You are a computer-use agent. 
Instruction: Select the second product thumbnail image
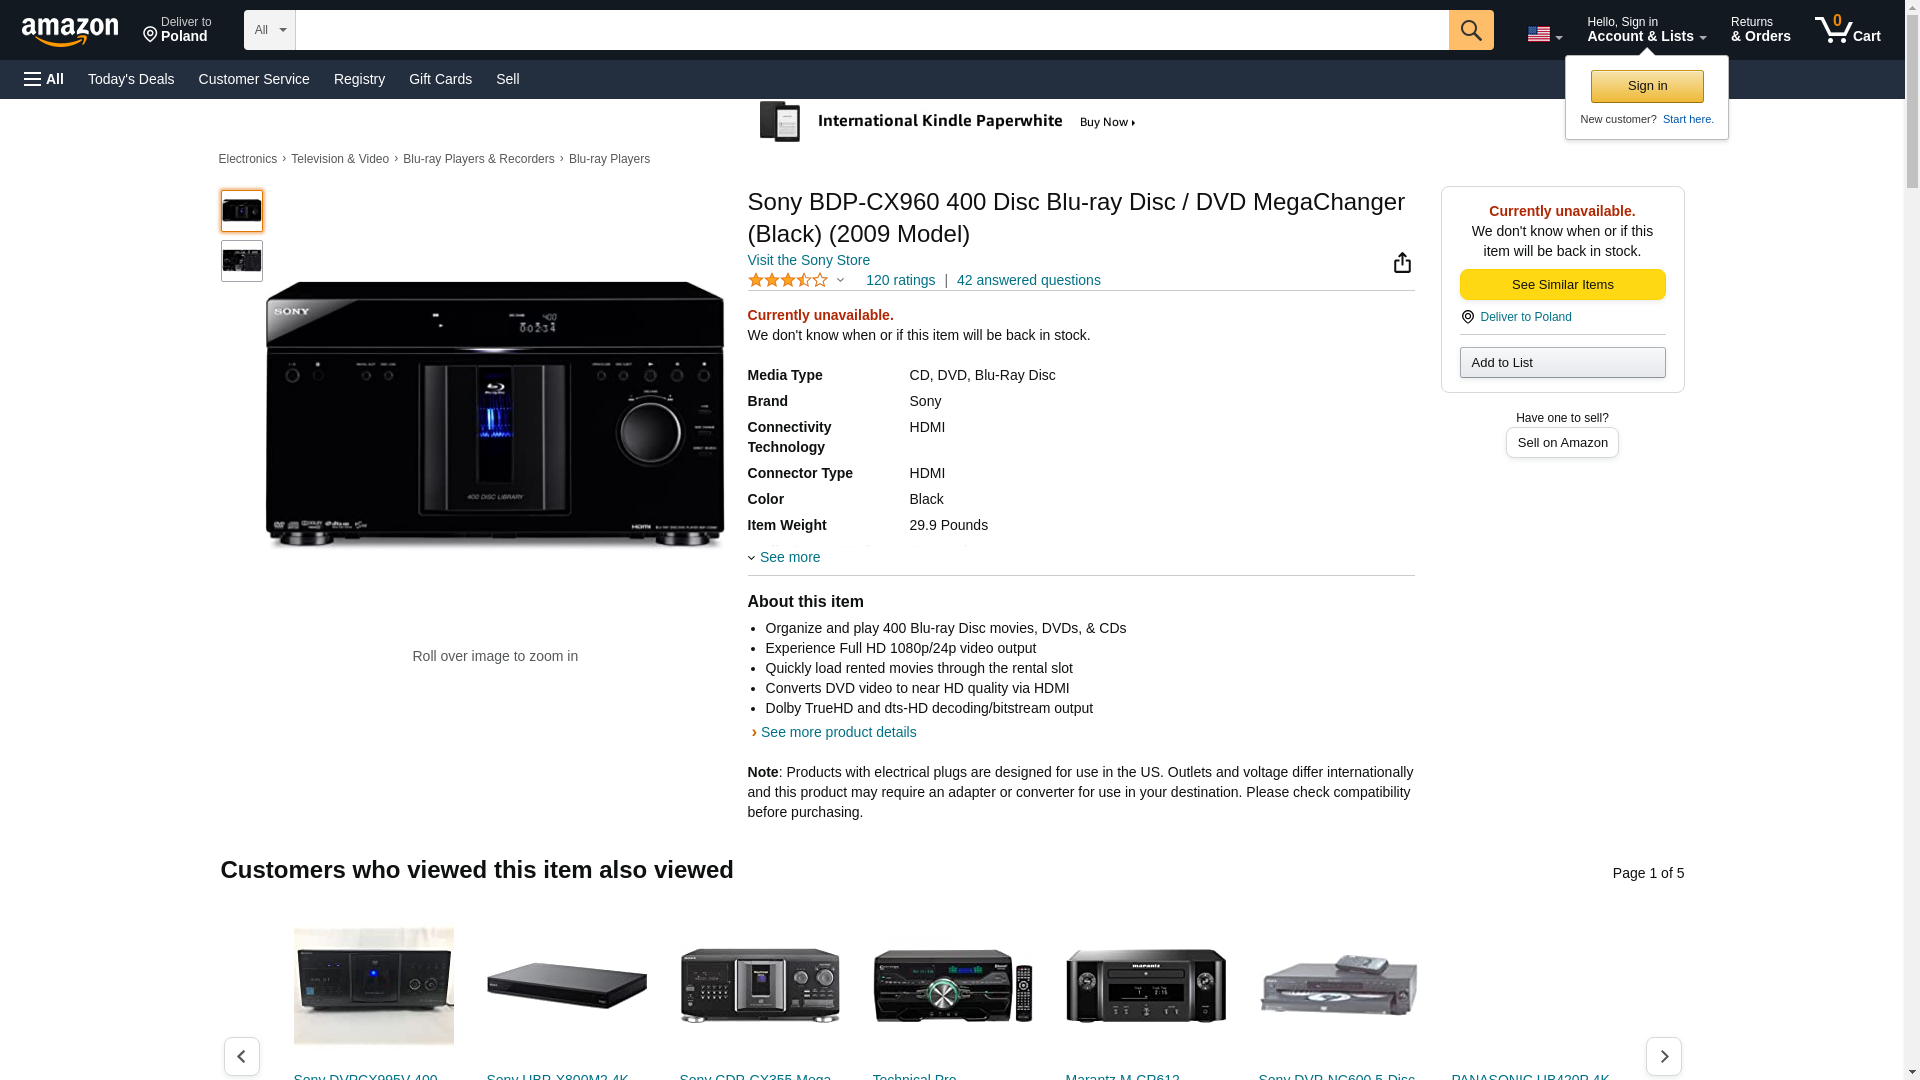241,261
